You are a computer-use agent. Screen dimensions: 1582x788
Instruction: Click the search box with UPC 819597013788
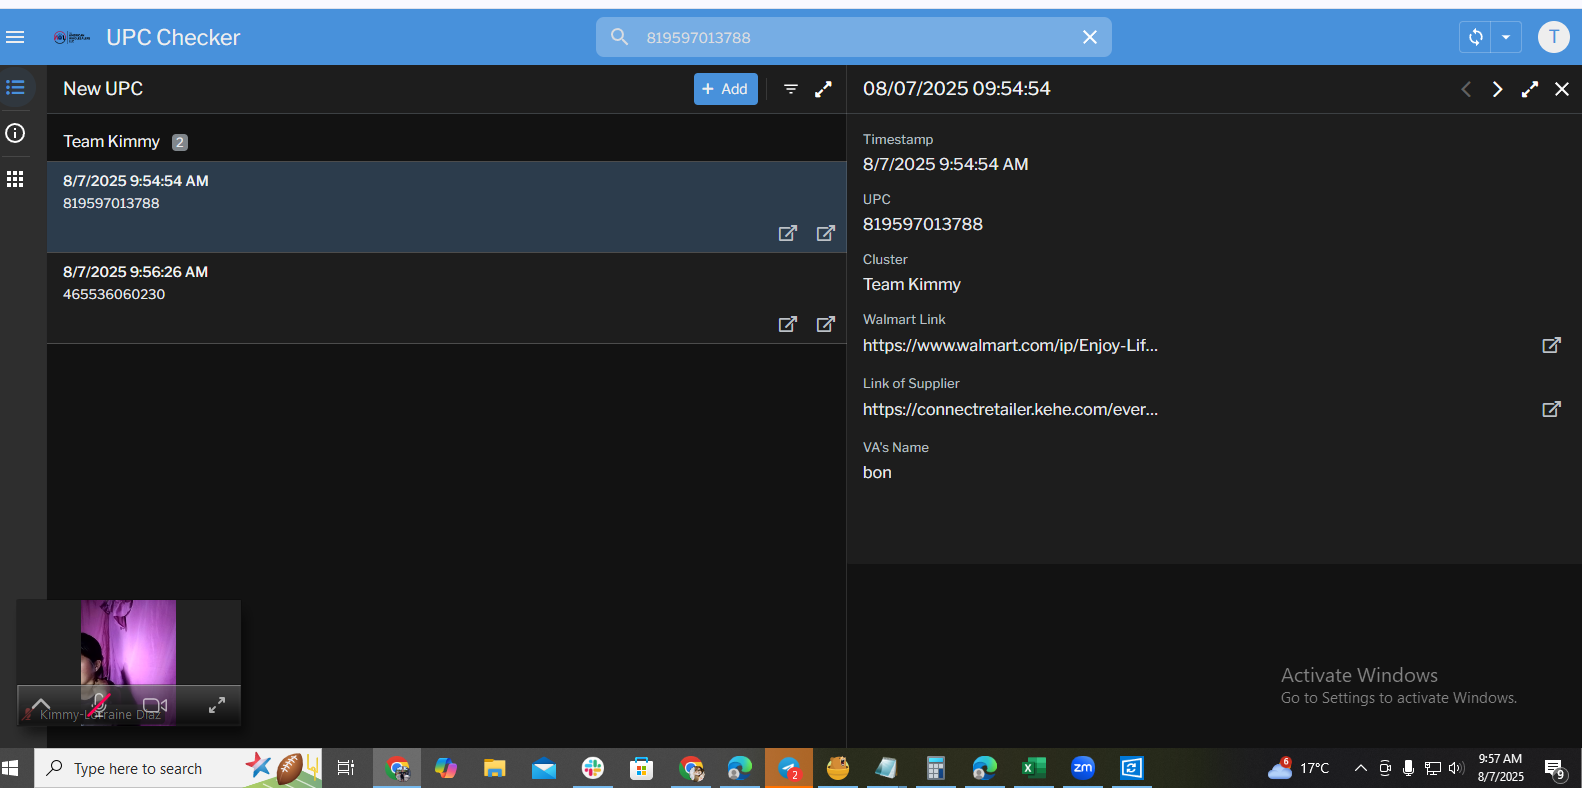point(850,37)
